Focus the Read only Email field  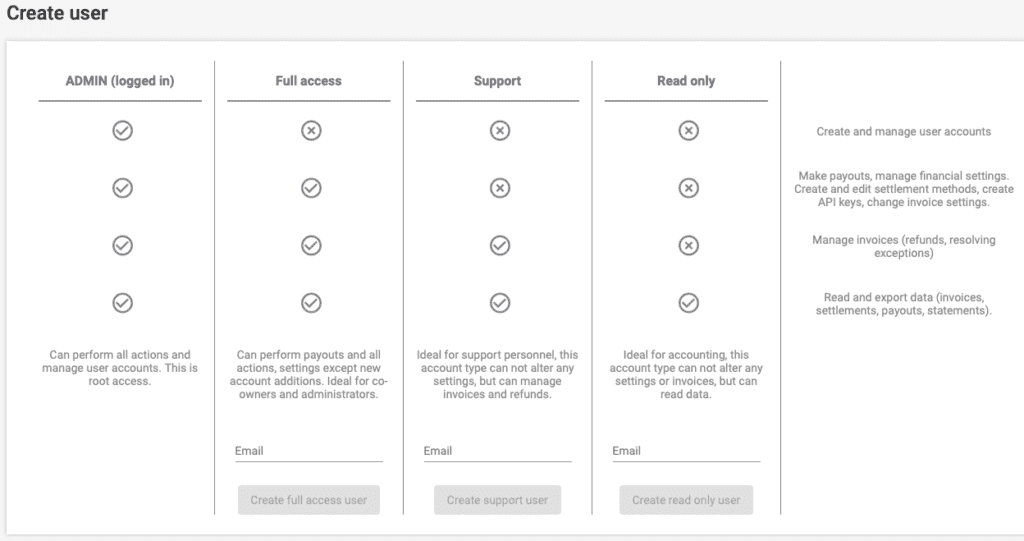pyautogui.click(x=686, y=451)
